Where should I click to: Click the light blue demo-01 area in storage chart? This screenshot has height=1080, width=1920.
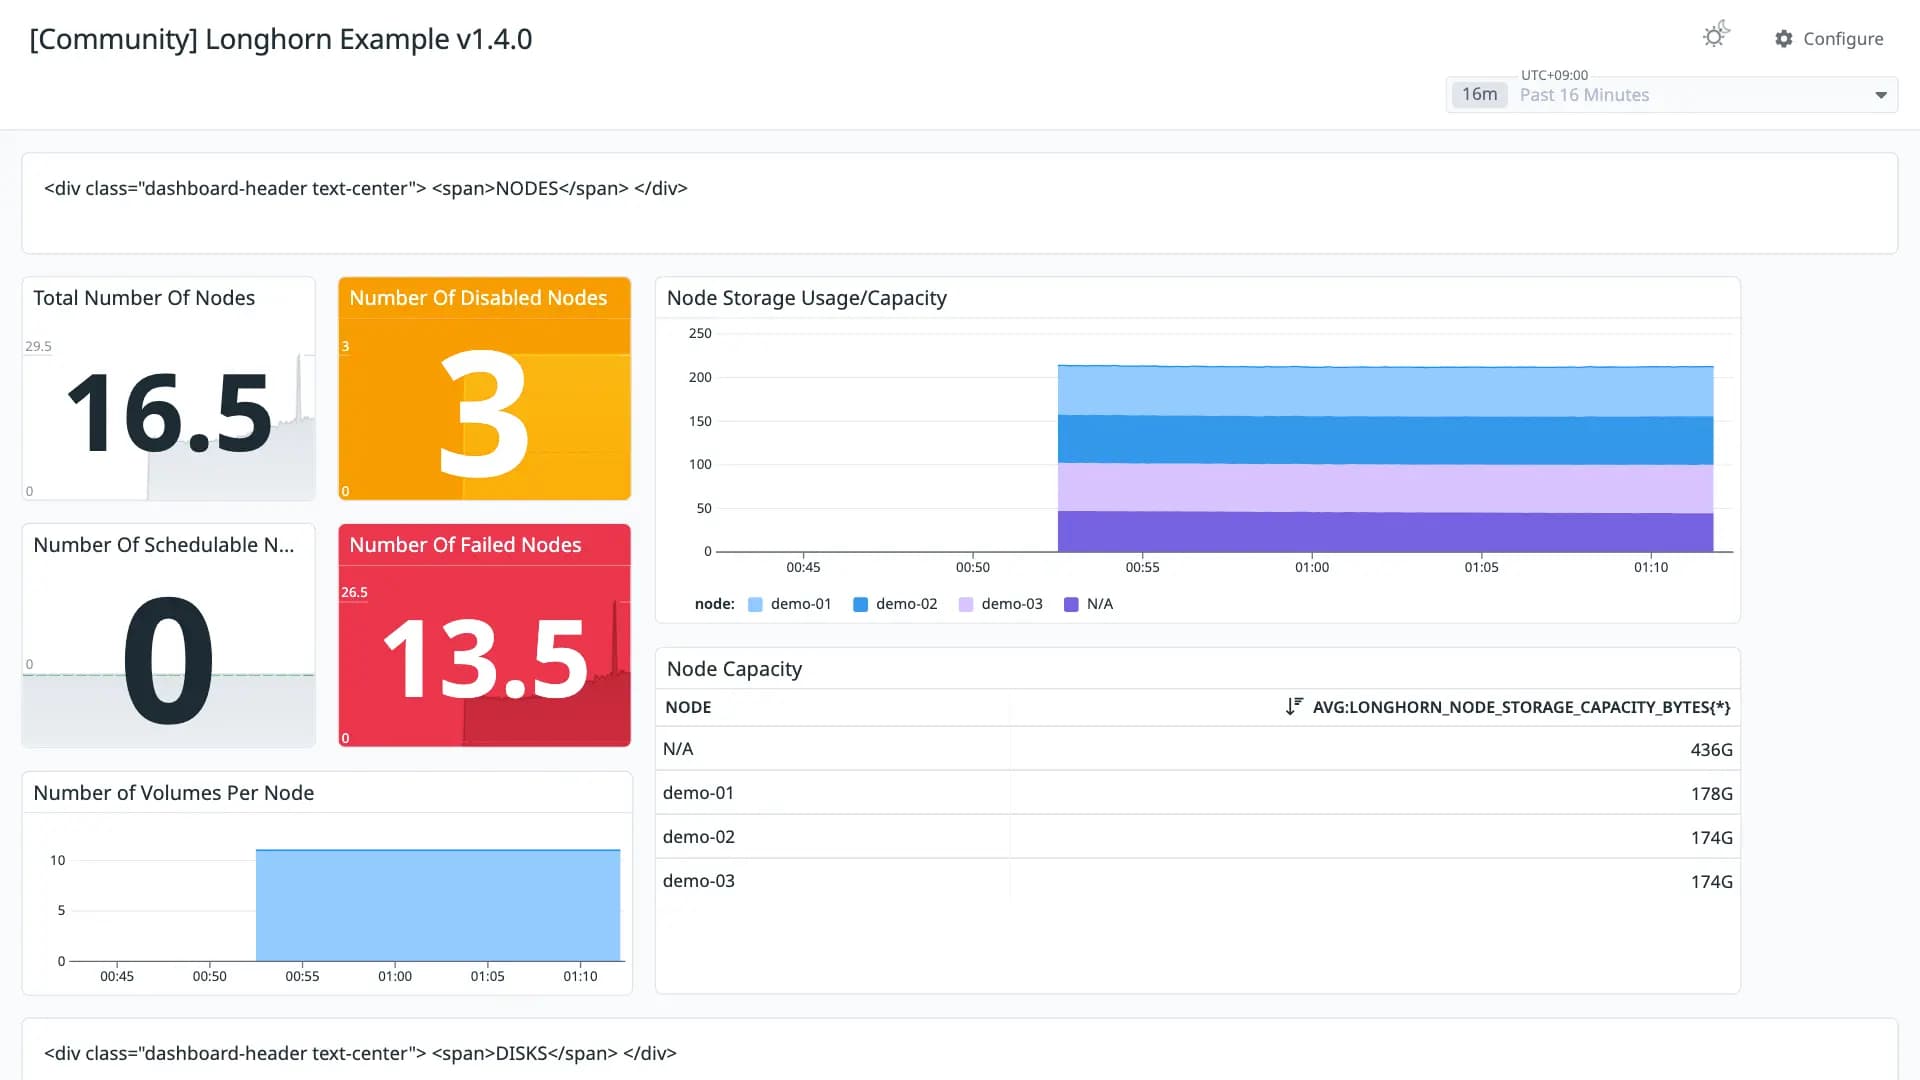pyautogui.click(x=1385, y=391)
